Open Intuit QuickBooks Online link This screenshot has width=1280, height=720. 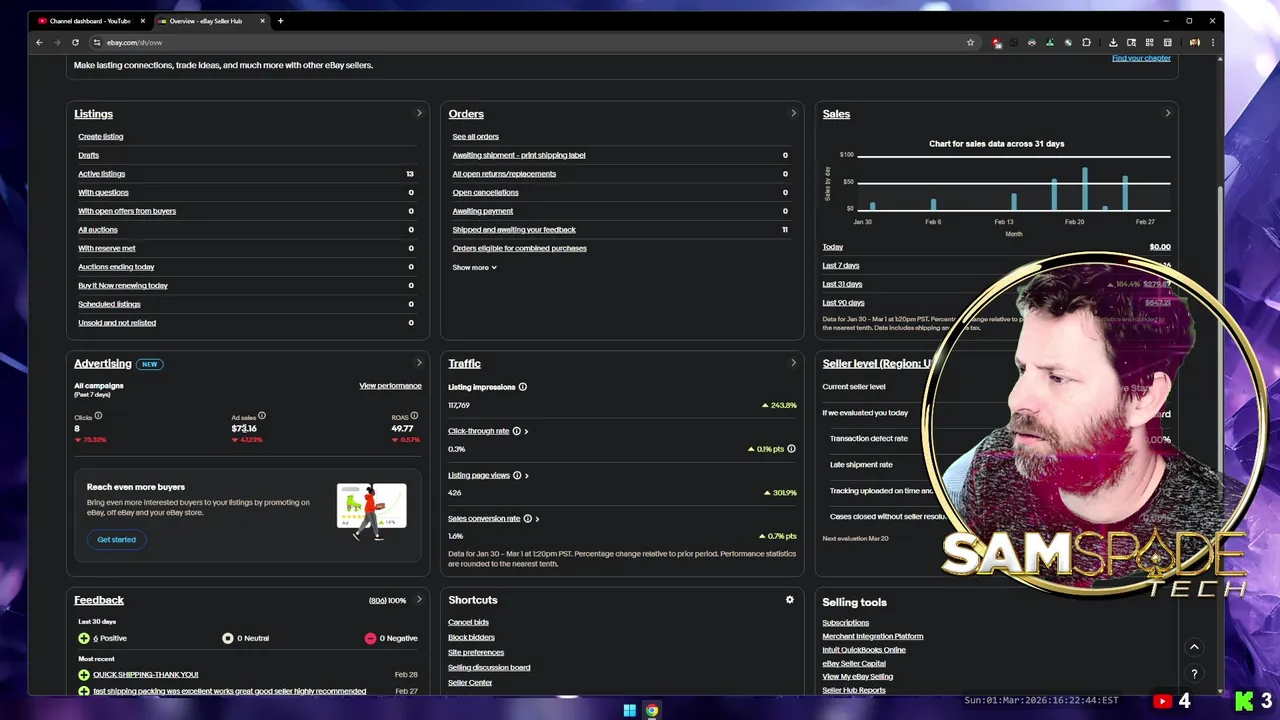point(864,650)
